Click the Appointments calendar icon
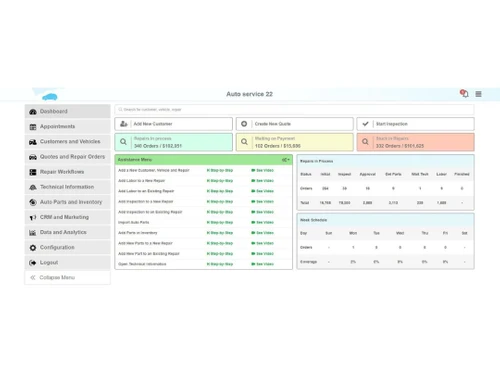Image resolution: width=500 pixels, height=375 pixels. pyautogui.click(x=33, y=127)
